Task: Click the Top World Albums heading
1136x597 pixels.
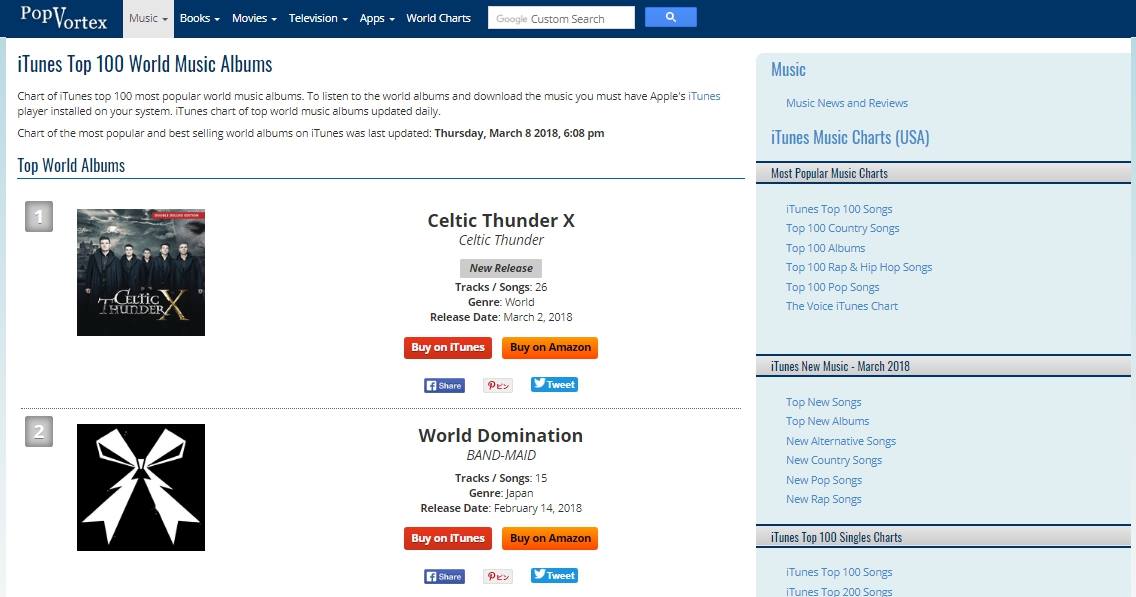Action: (x=71, y=166)
